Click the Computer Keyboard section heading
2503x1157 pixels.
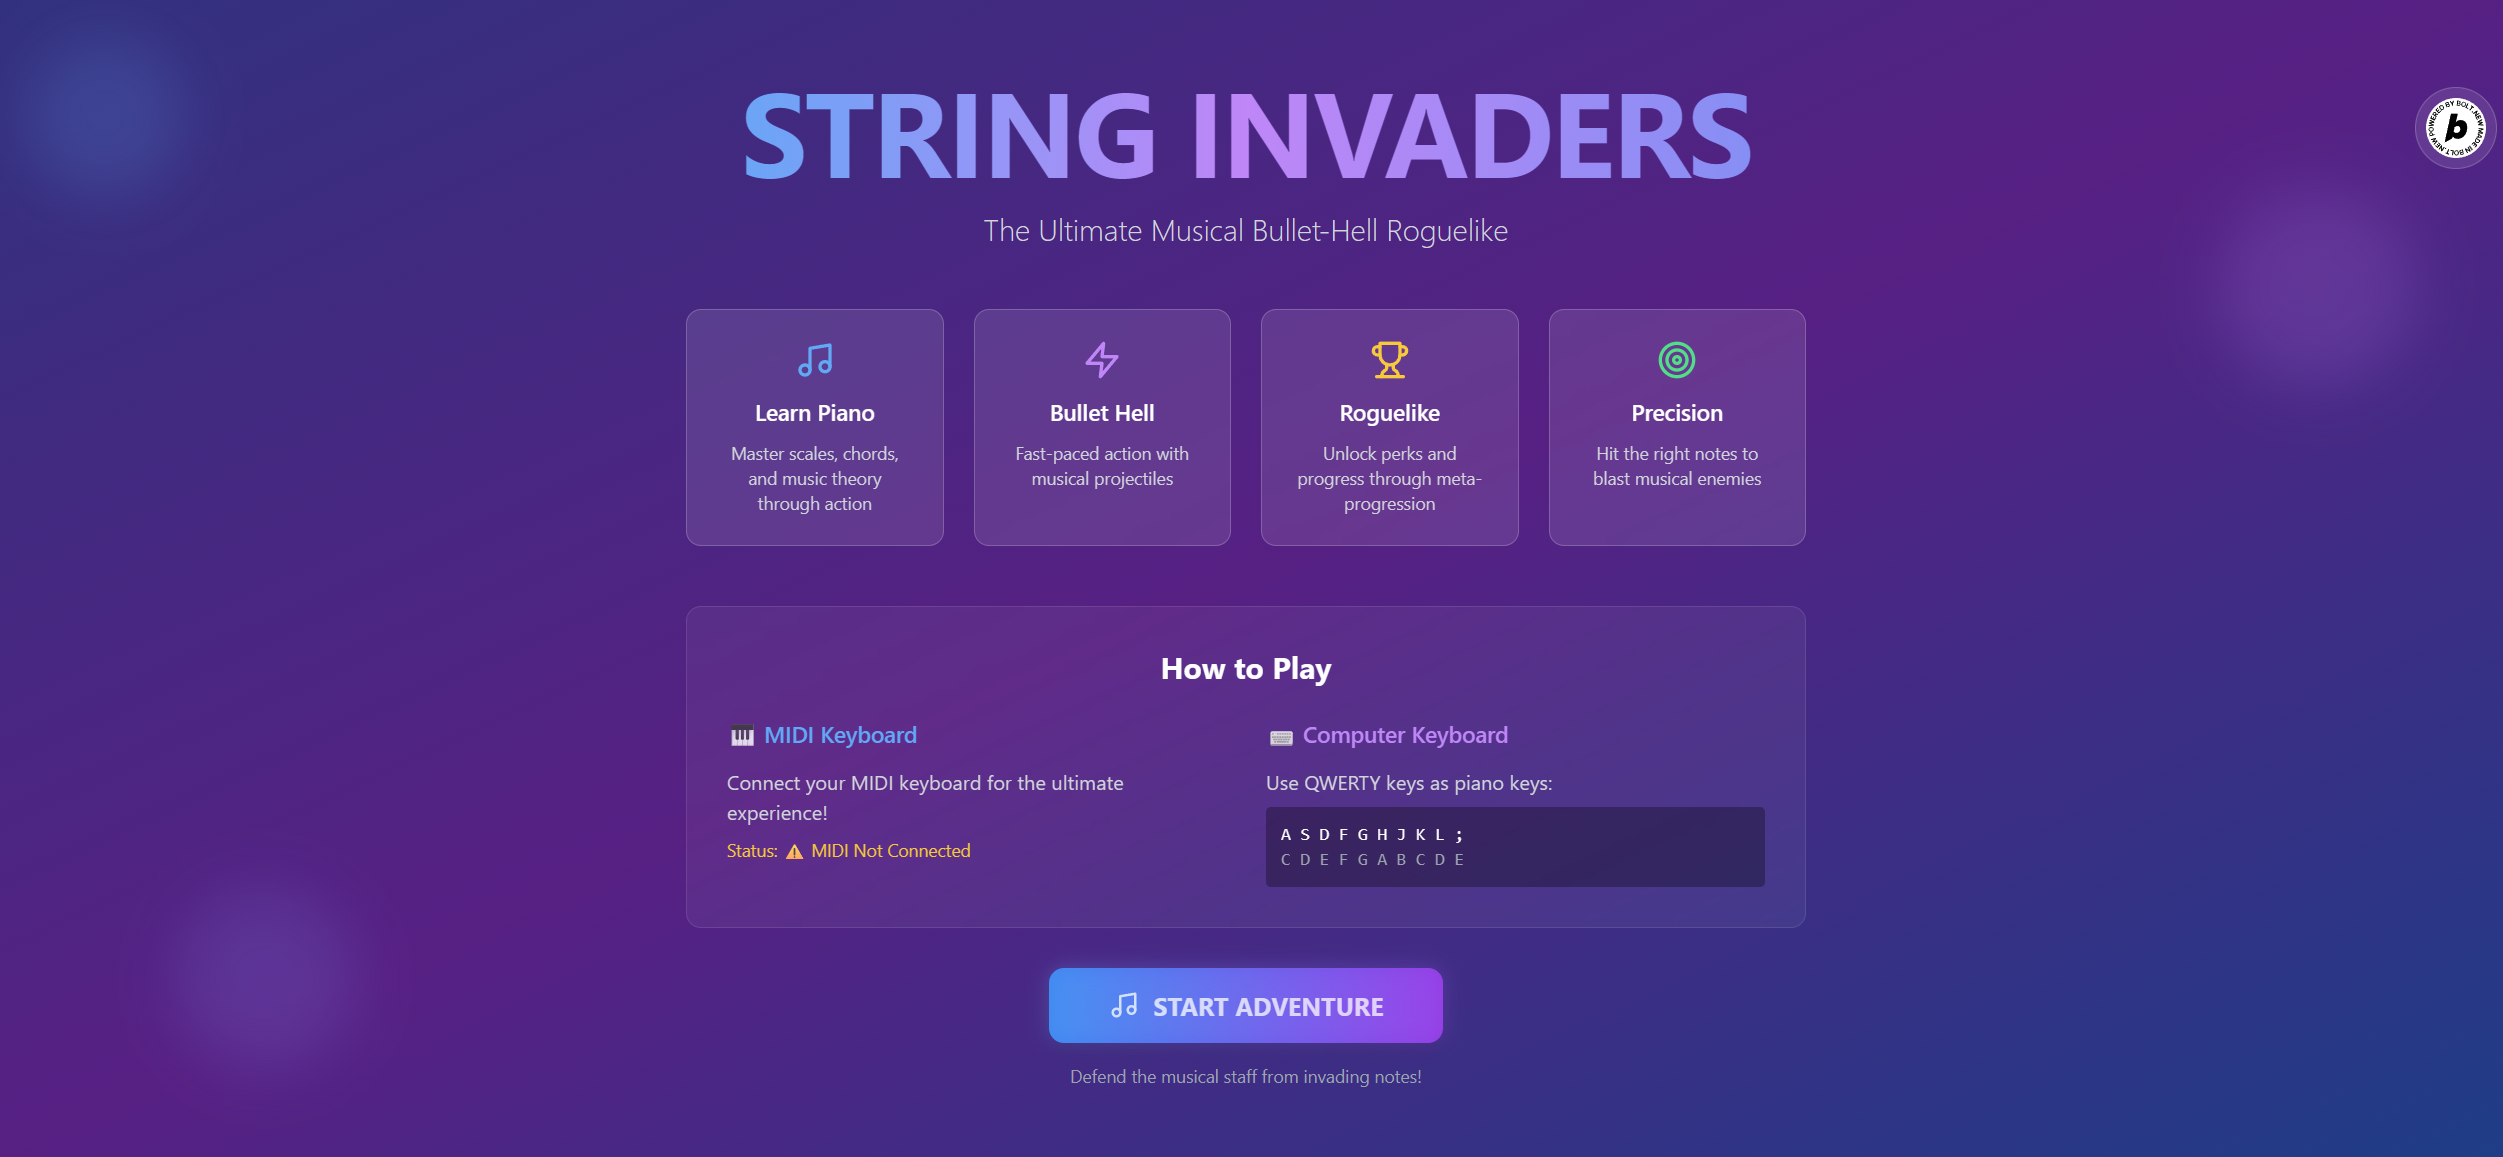coord(1405,735)
